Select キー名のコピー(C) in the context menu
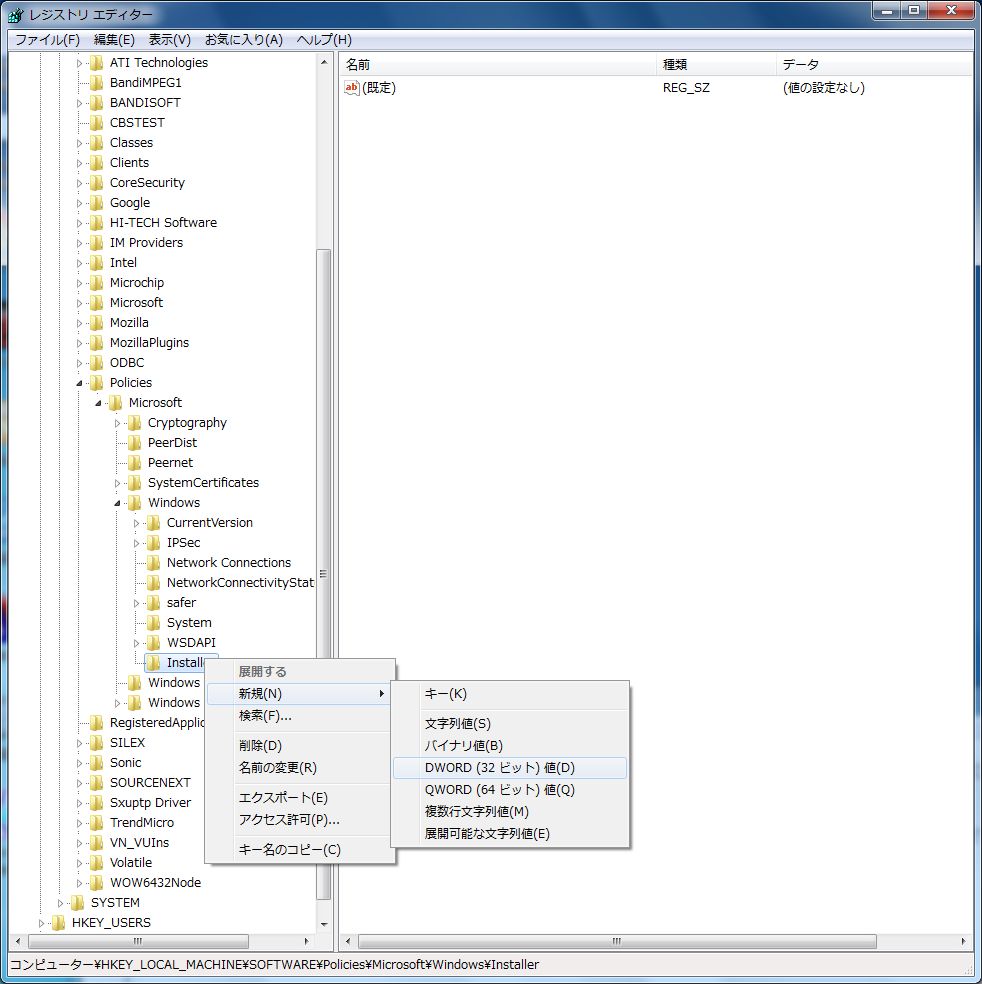The image size is (982, 984). (x=299, y=850)
